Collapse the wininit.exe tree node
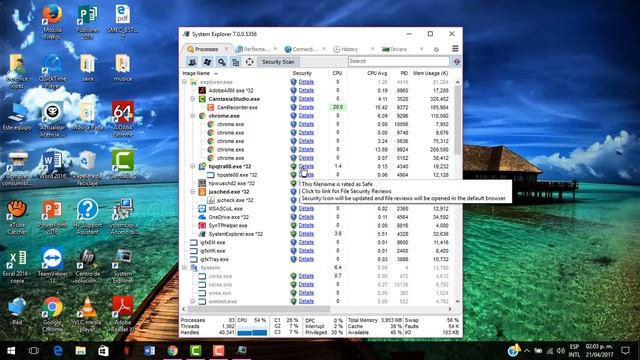Image resolution: width=640 pixels, height=360 pixels. (x=193, y=302)
